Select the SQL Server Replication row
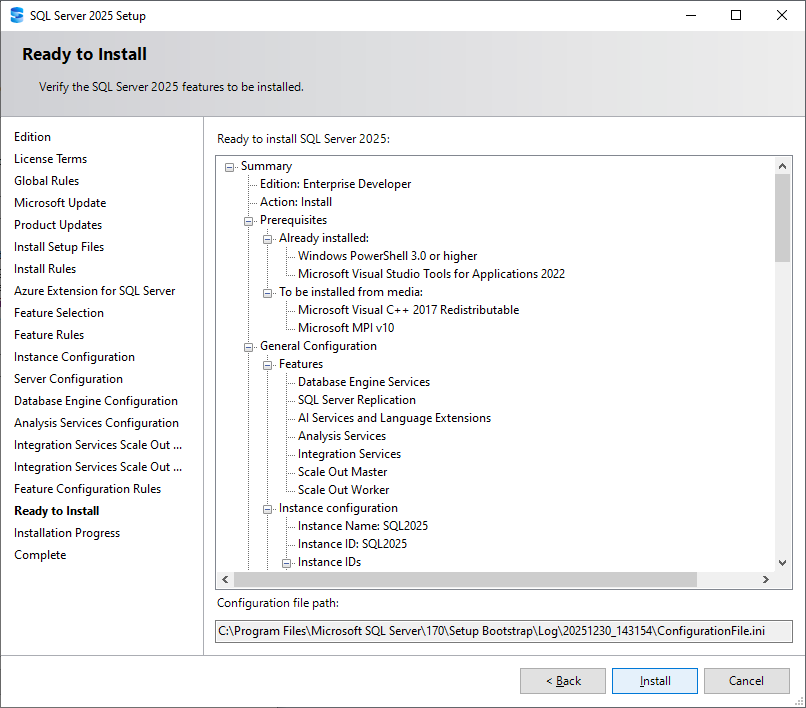 (357, 400)
